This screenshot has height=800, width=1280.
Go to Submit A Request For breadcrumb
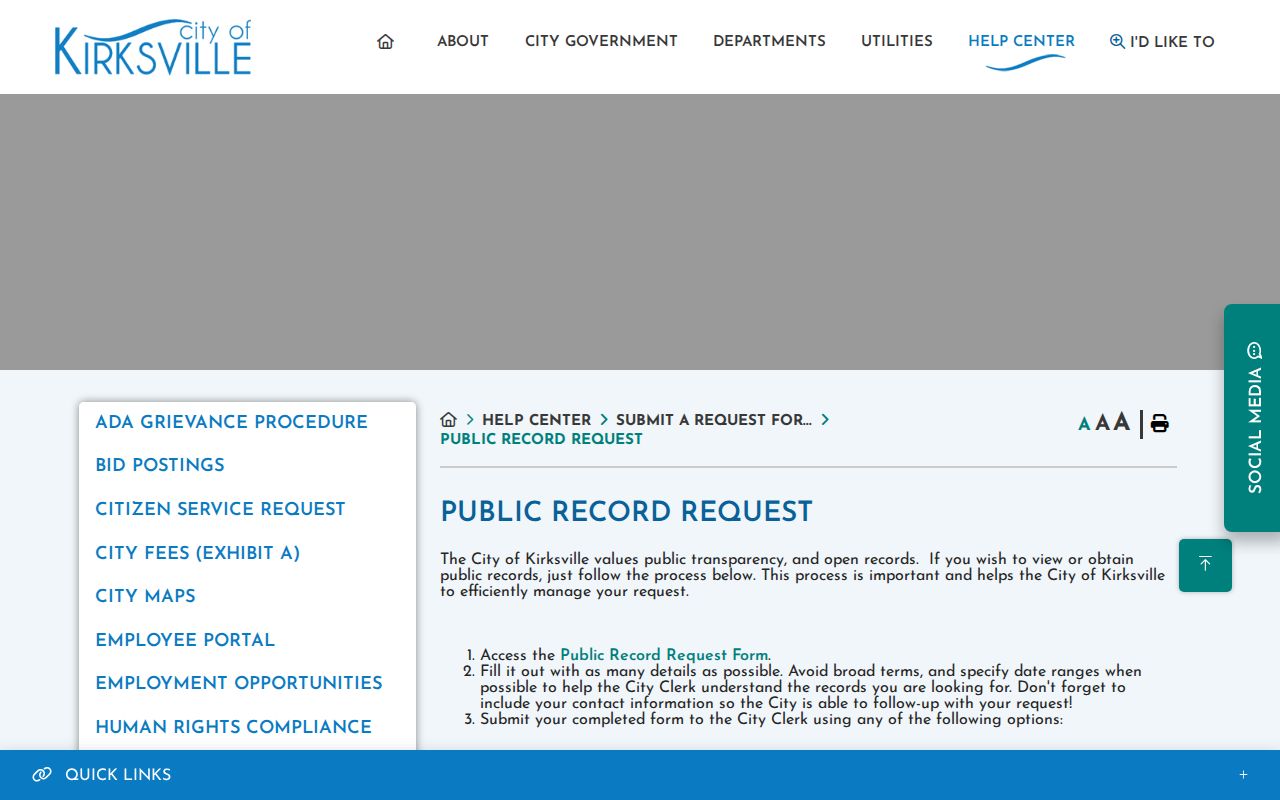(713, 420)
